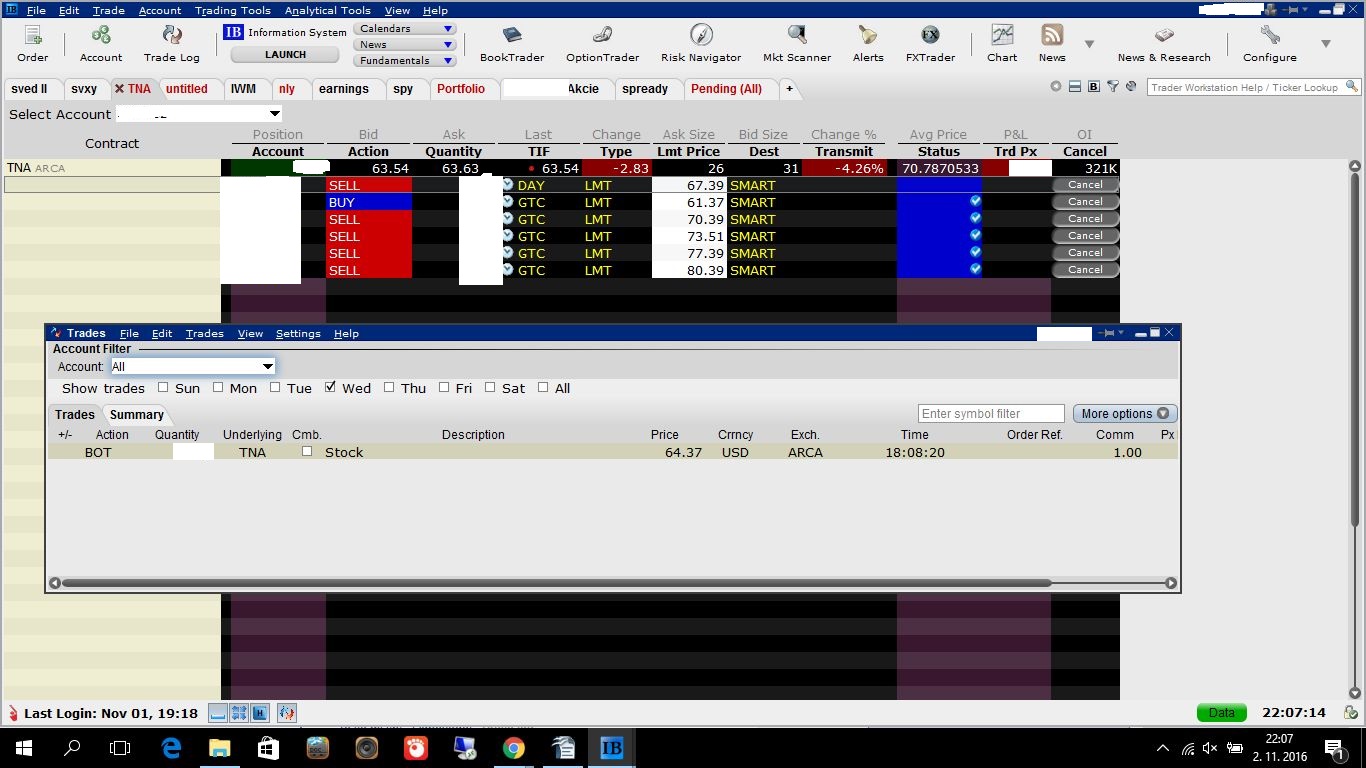Tick the Sat checkbox in Show trades

[490, 387]
